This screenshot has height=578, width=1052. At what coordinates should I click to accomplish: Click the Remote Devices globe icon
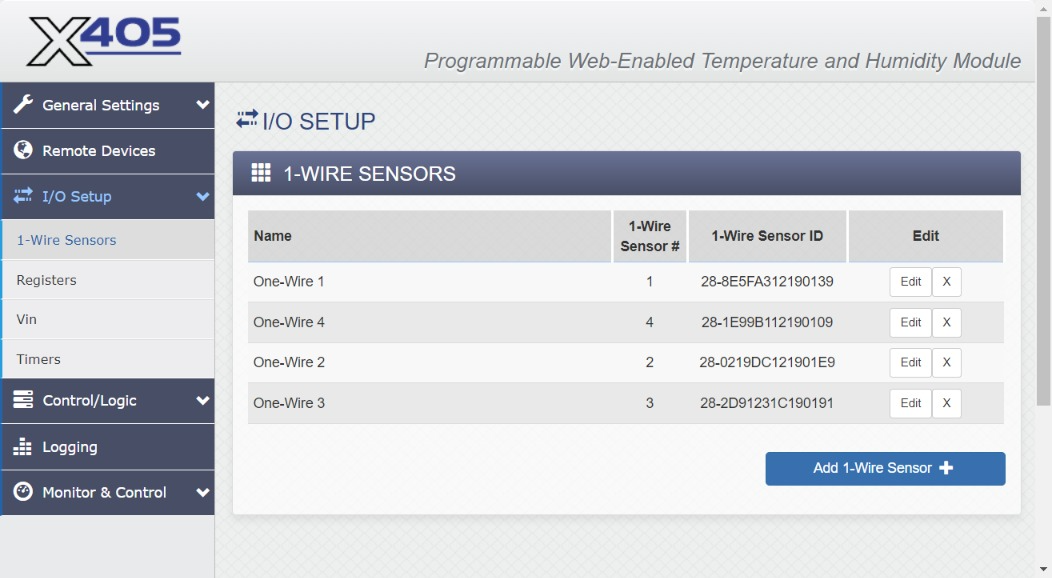click(23, 151)
